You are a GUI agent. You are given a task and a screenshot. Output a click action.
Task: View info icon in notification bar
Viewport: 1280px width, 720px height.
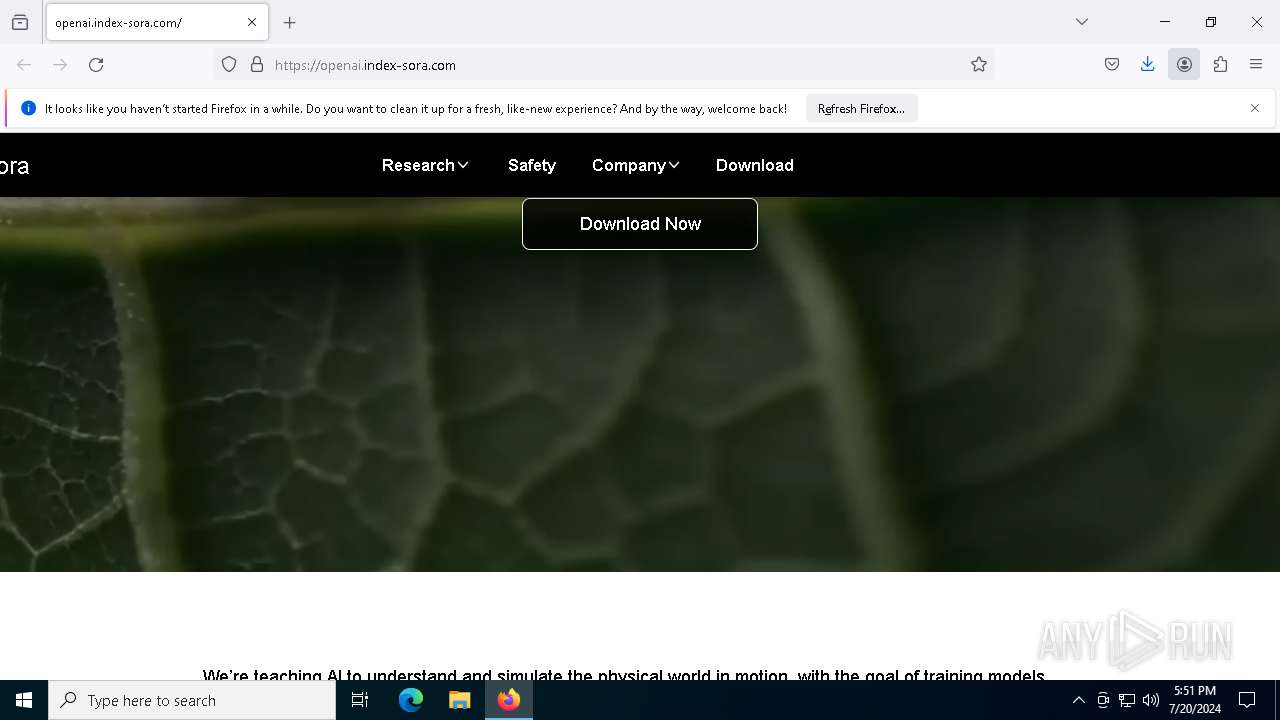click(x=28, y=108)
